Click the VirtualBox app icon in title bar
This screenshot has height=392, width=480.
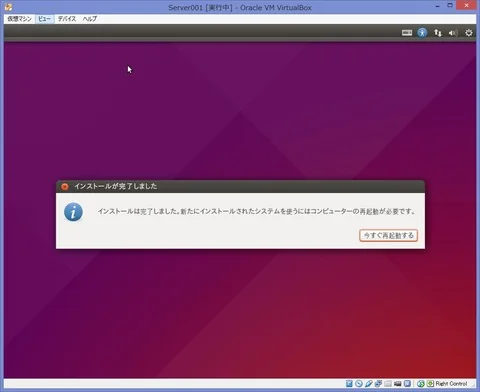click(8, 7)
